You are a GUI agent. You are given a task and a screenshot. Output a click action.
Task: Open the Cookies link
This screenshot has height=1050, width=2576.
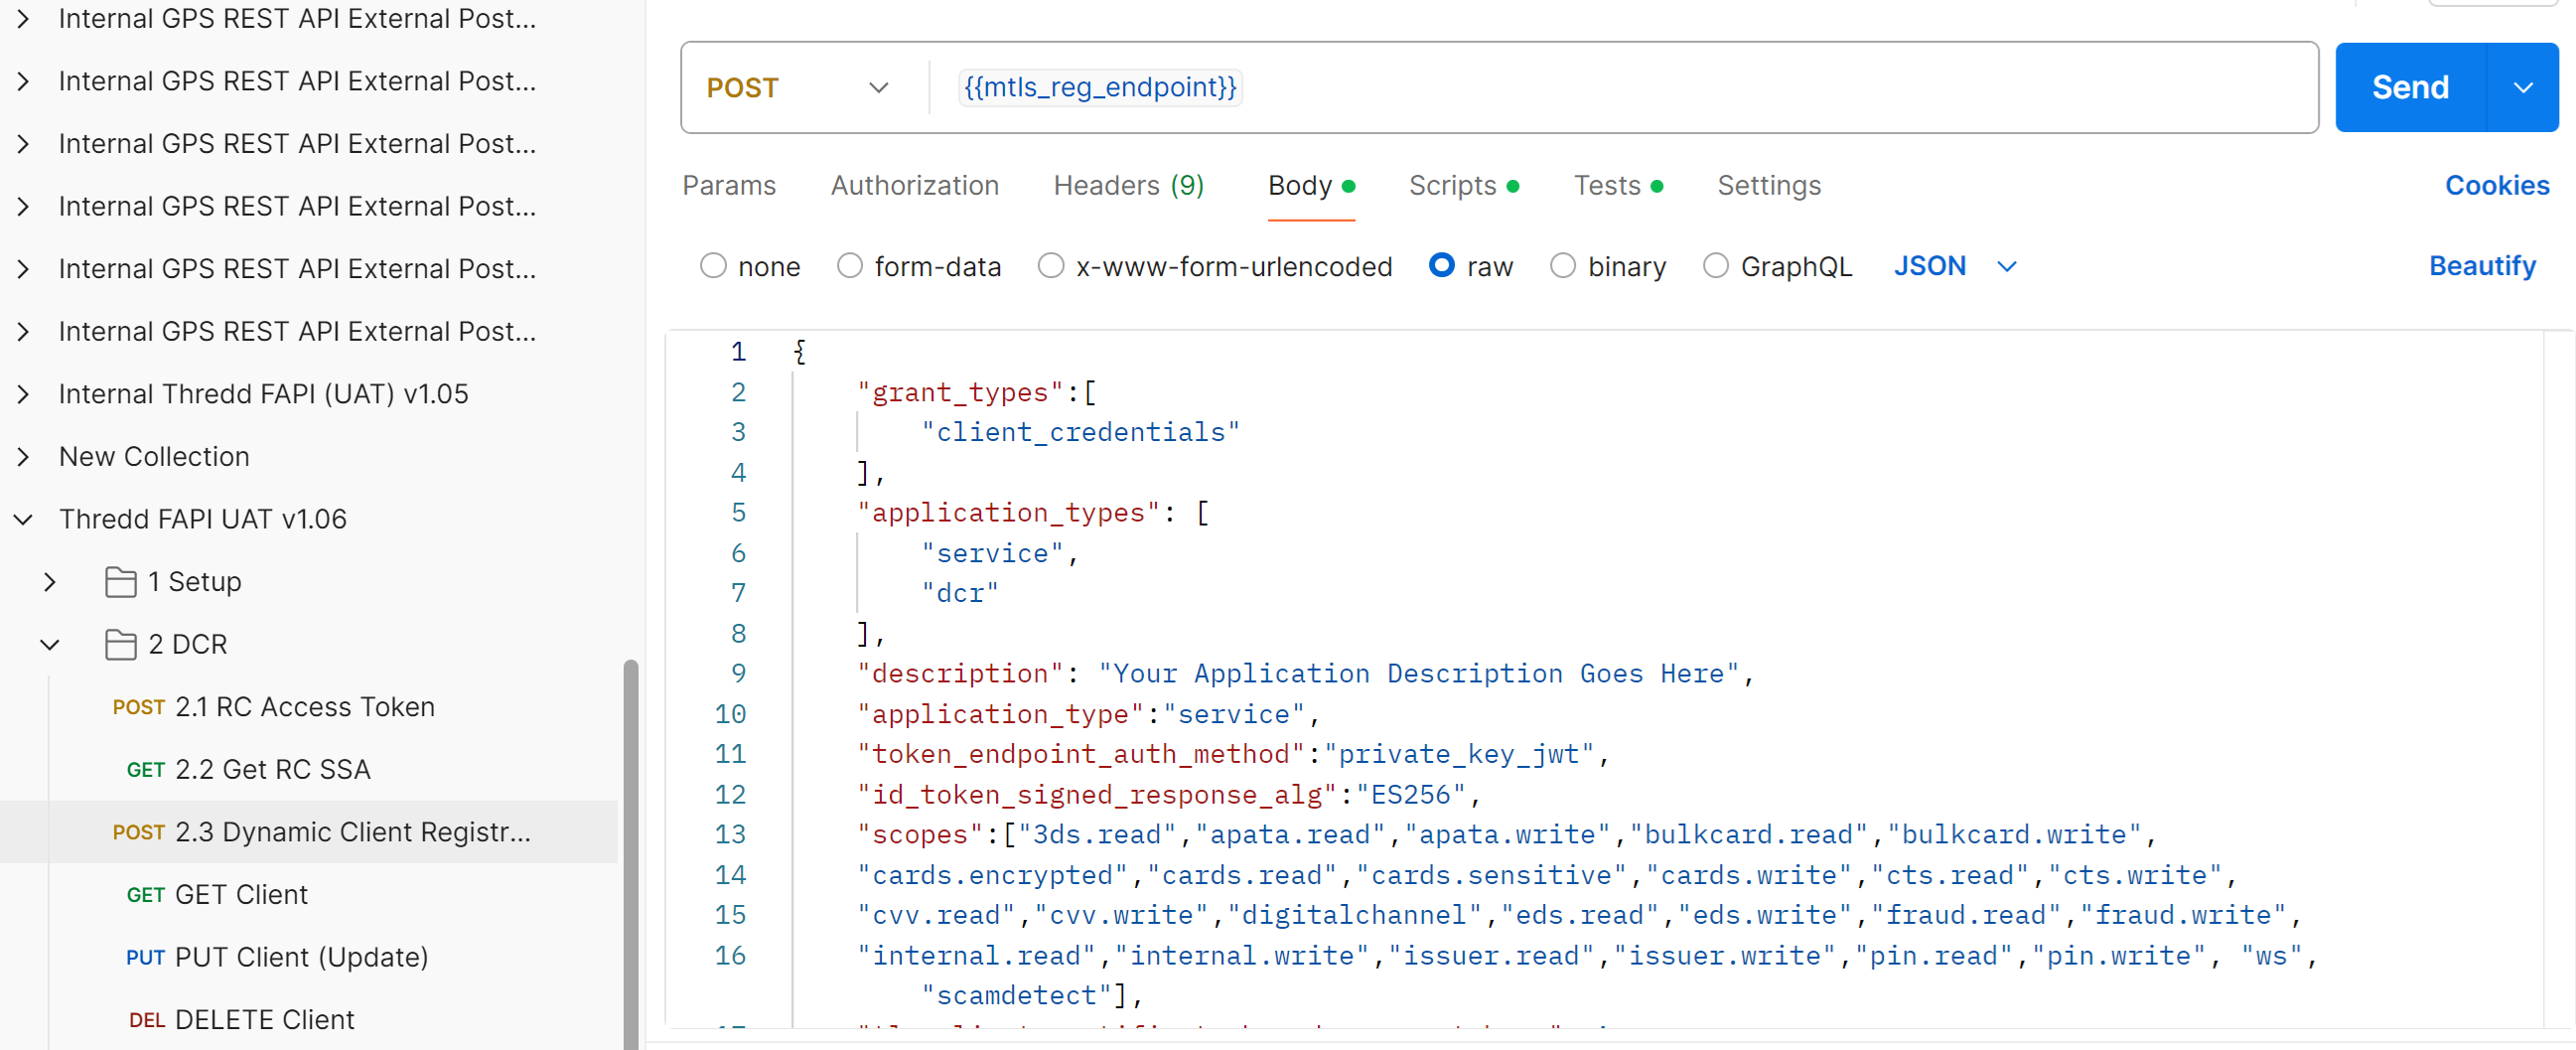[2496, 186]
